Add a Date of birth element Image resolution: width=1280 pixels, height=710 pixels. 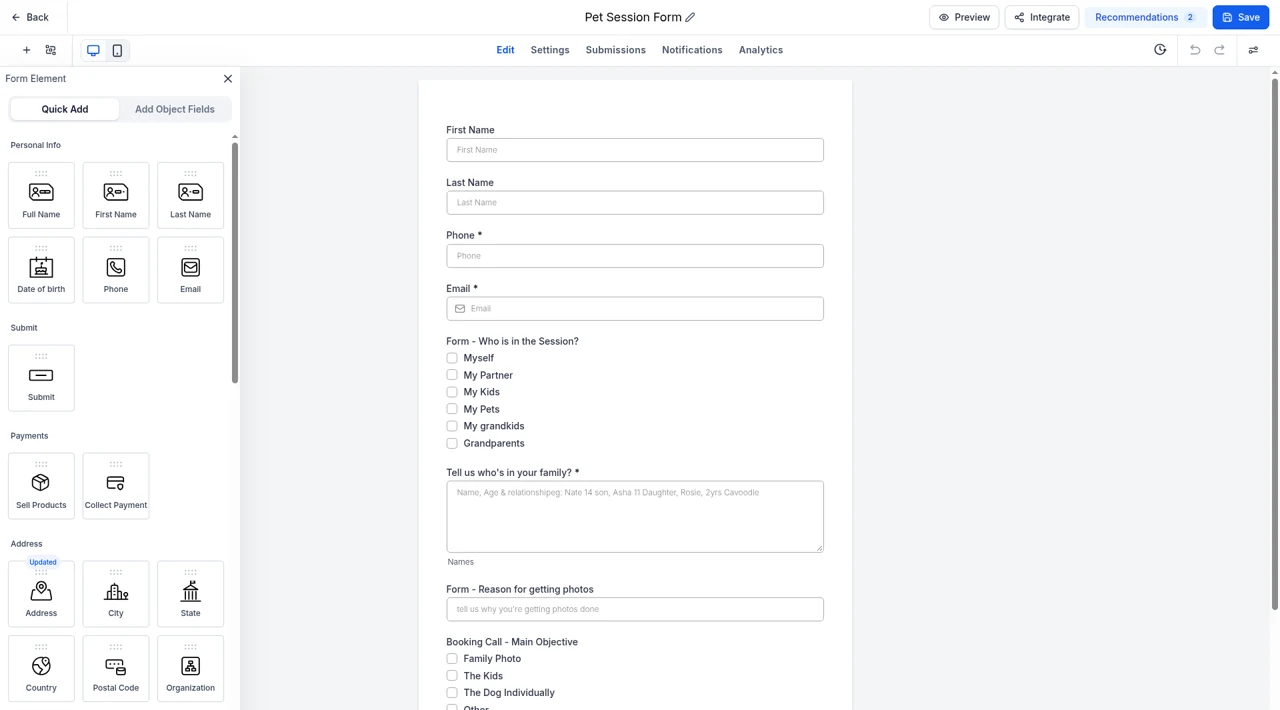[41, 270]
